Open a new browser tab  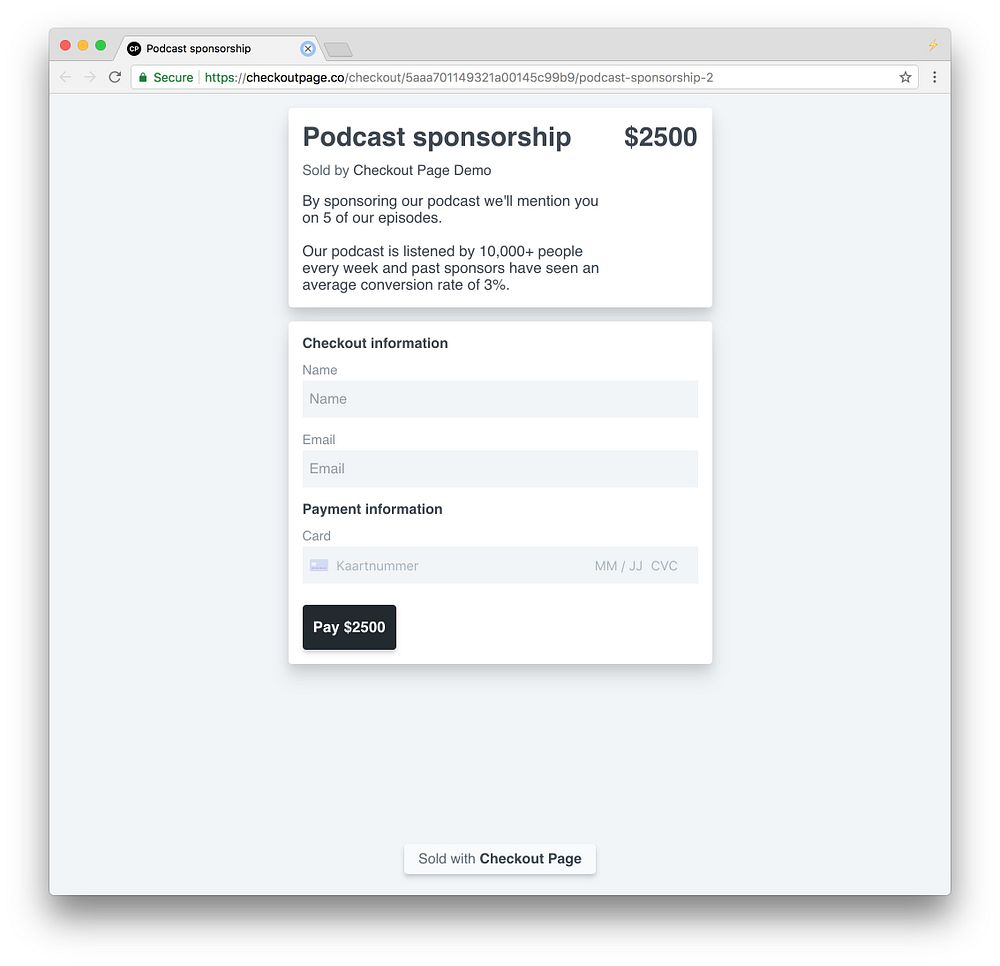(x=338, y=49)
